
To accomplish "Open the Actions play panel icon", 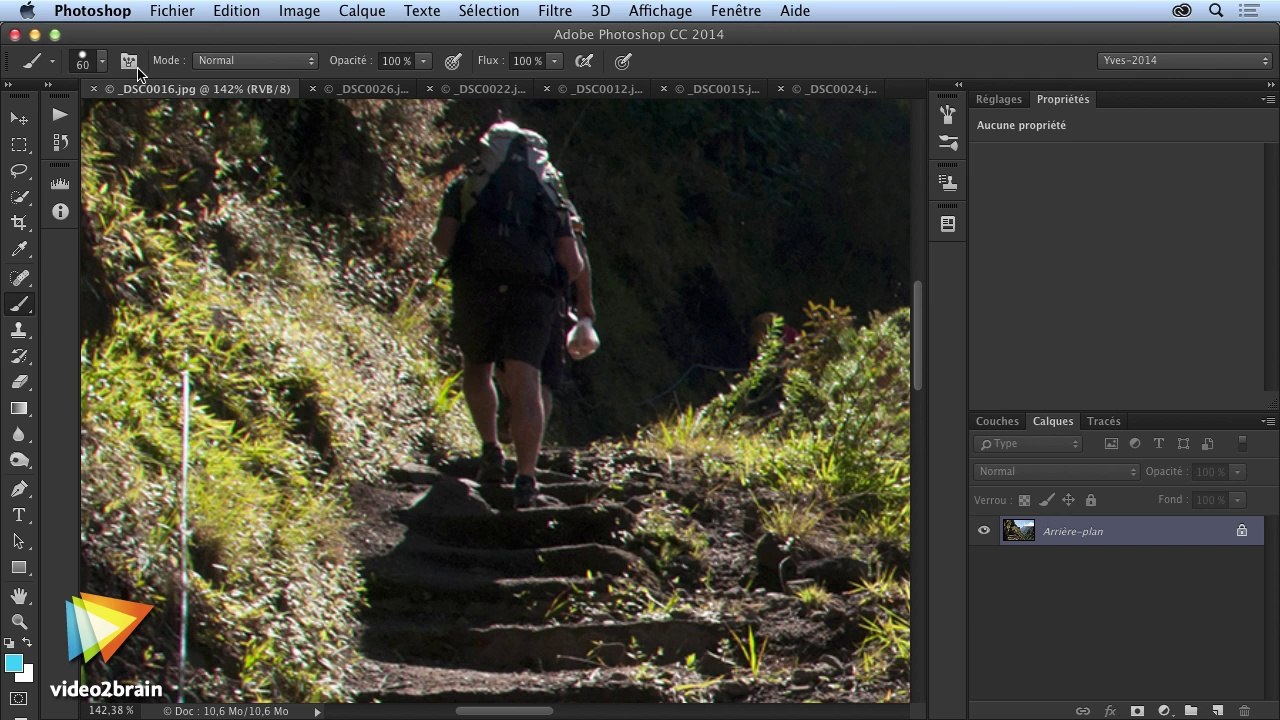I will coord(60,115).
